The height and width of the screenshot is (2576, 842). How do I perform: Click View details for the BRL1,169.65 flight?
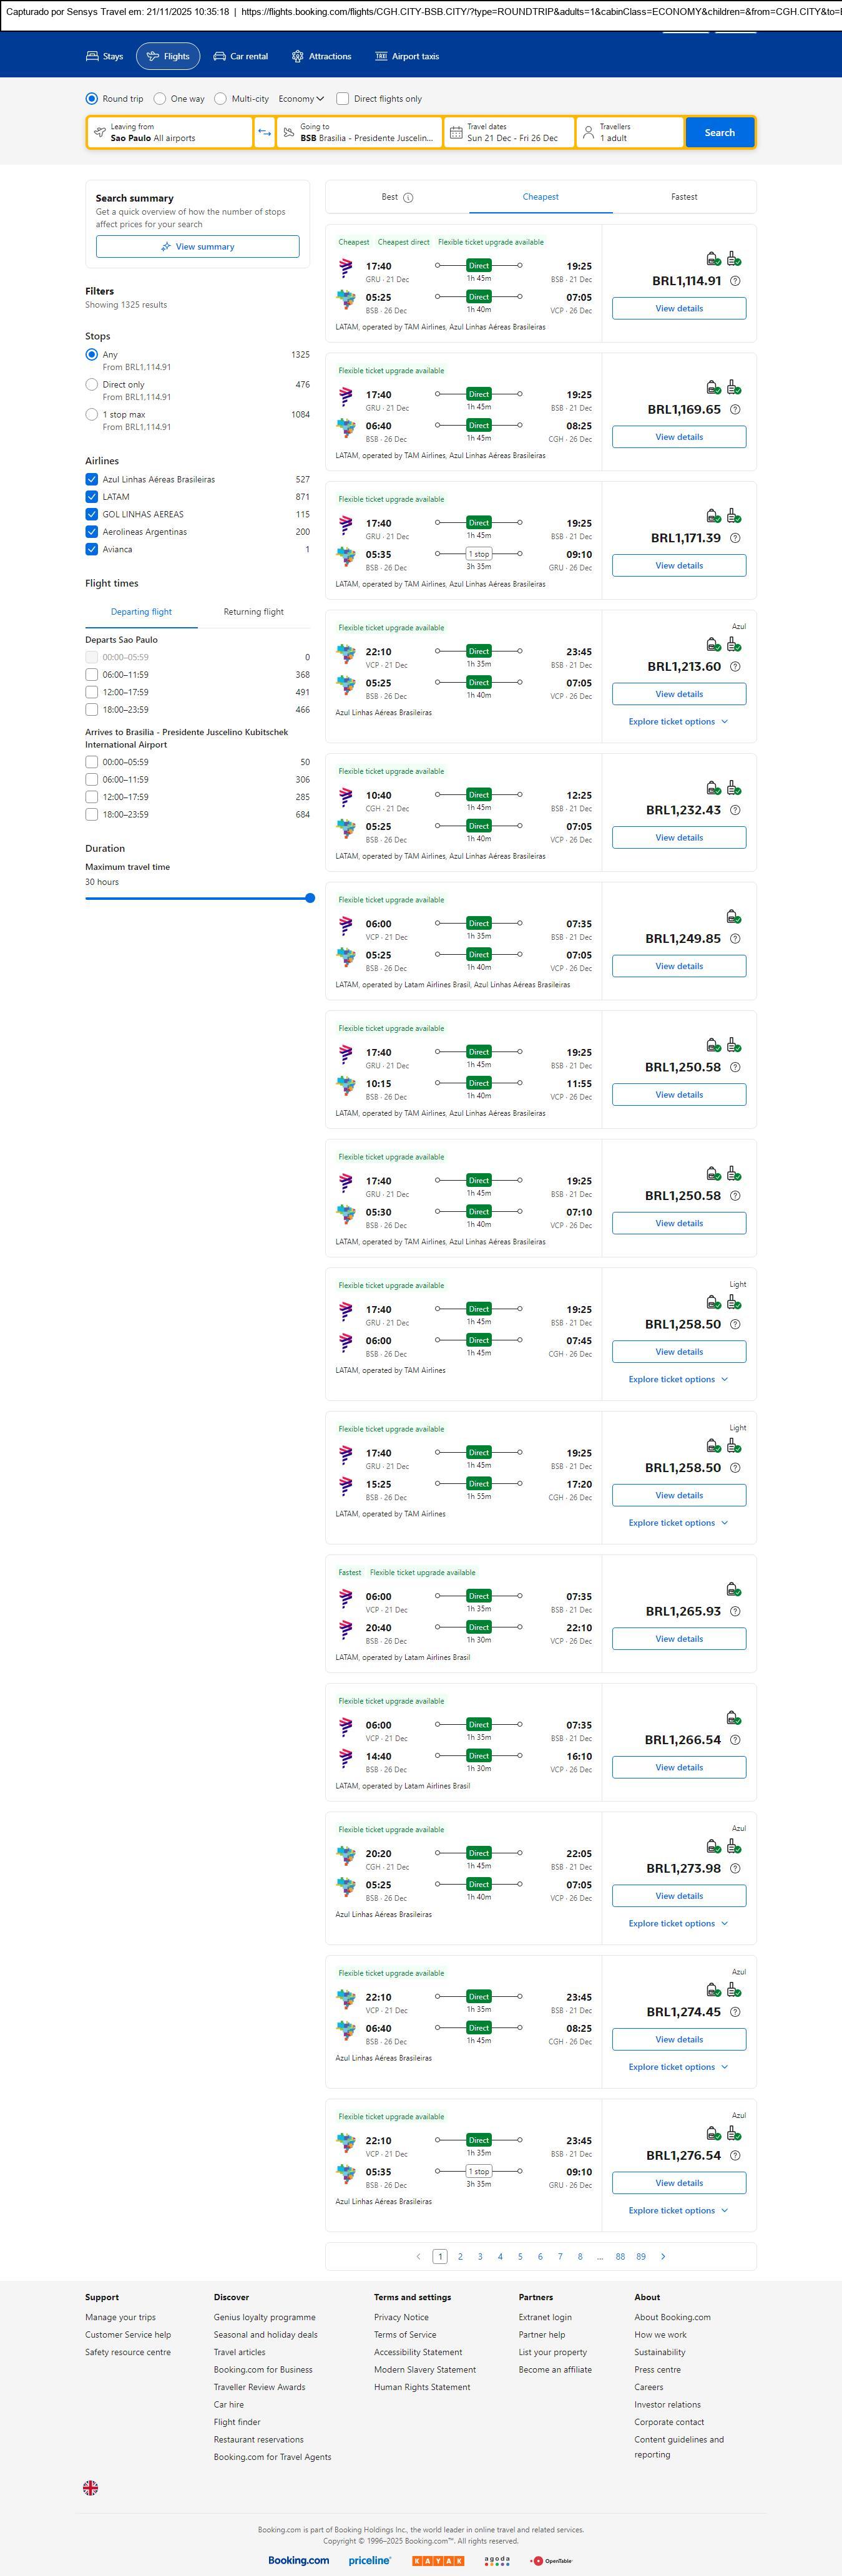[679, 437]
